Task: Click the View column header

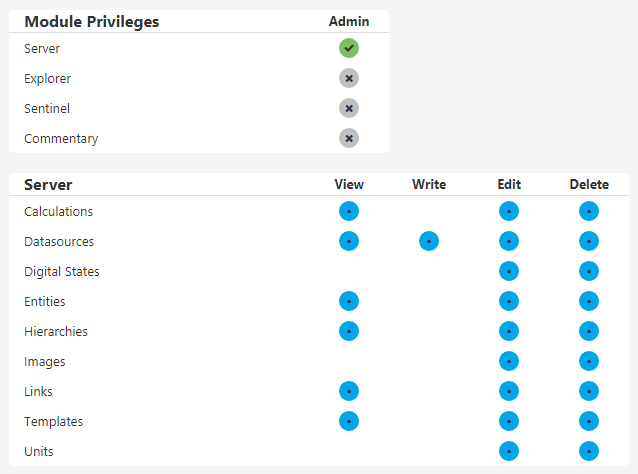Action: pyautogui.click(x=349, y=184)
